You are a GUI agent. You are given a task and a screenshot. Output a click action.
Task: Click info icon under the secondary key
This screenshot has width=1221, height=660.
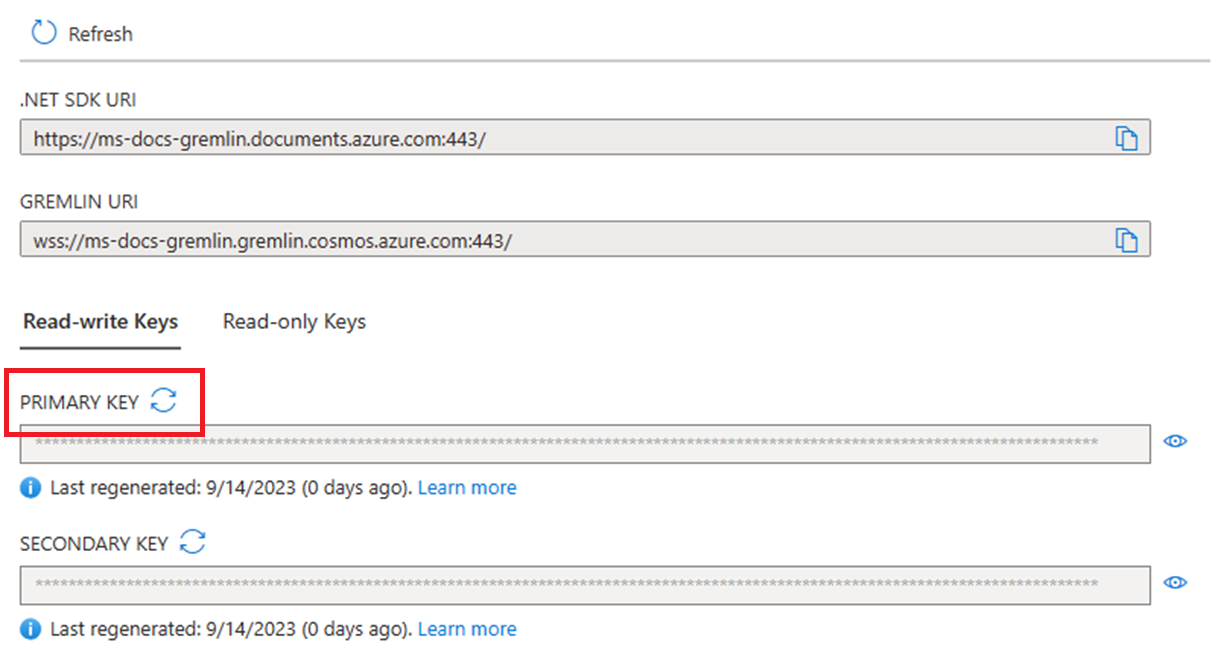coord(31,629)
